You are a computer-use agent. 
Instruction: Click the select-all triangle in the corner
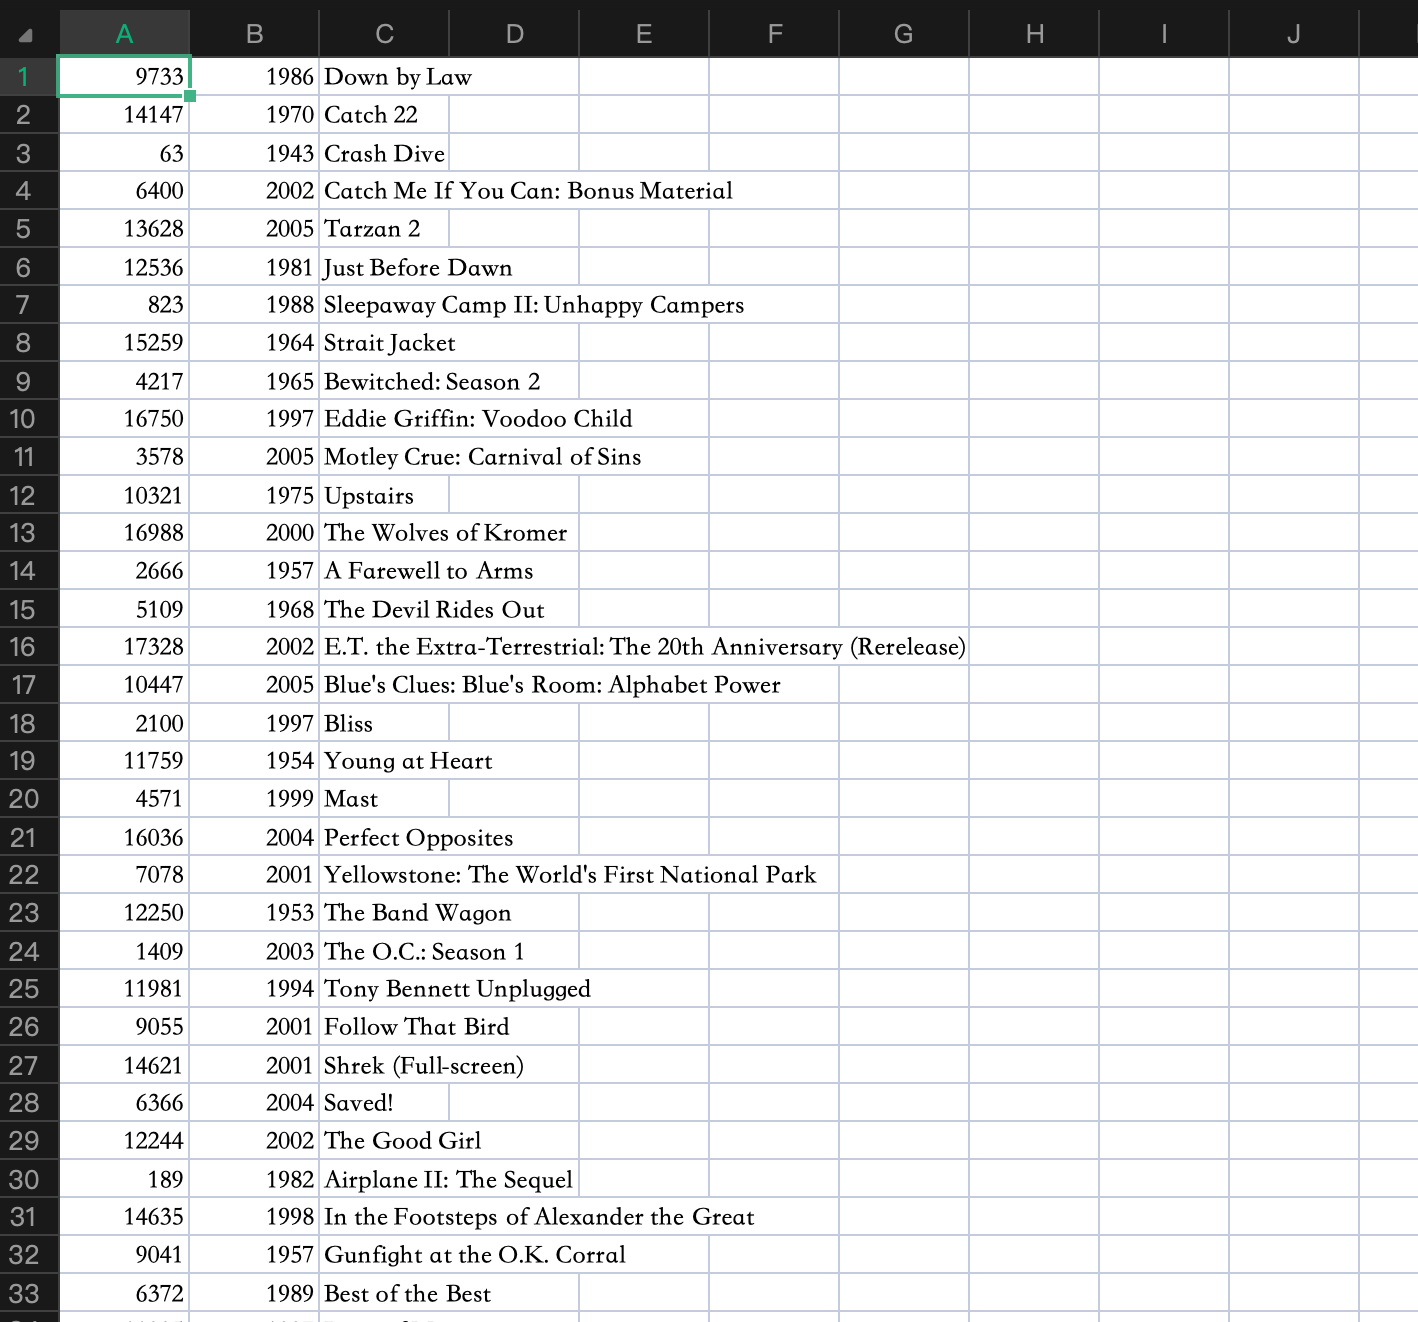click(x=26, y=35)
